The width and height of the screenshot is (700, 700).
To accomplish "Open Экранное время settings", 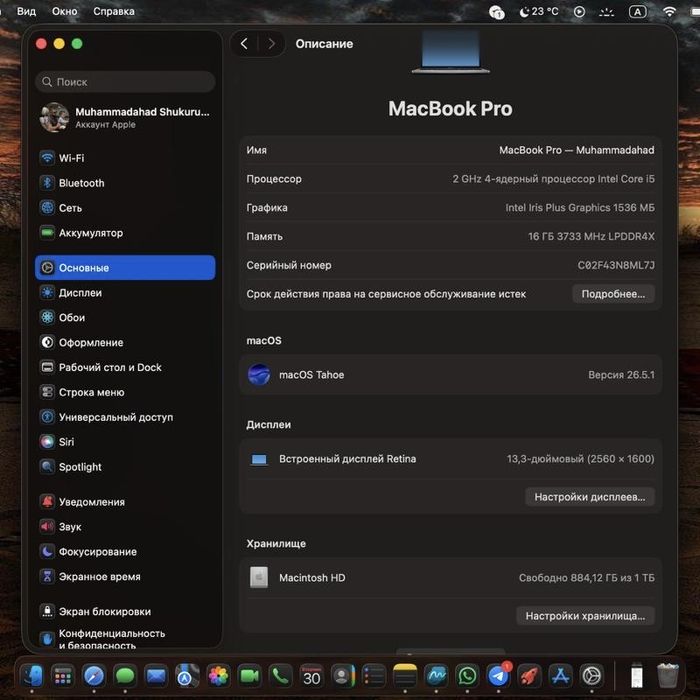I will 125,577.
